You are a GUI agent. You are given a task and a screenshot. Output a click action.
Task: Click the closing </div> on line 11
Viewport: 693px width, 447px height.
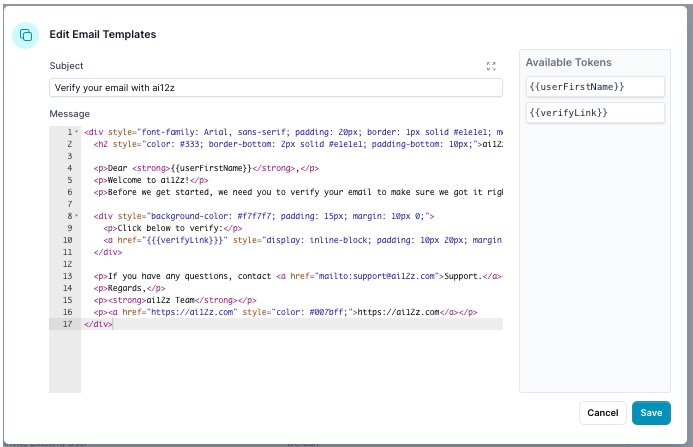click(x=108, y=252)
